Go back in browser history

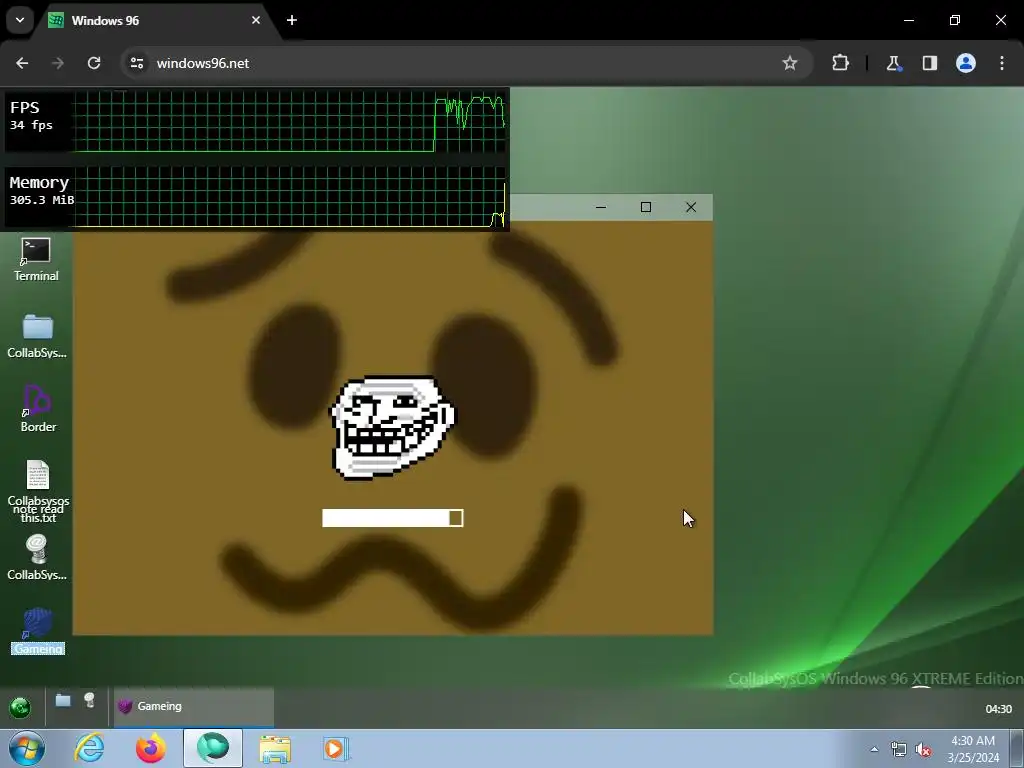click(22, 63)
